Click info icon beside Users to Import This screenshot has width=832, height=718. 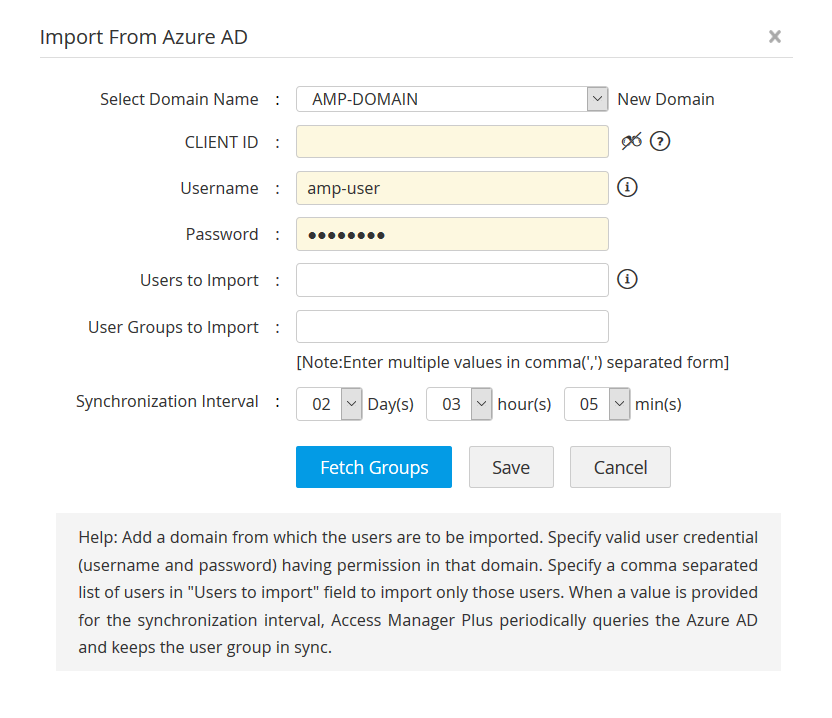click(x=627, y=280)
